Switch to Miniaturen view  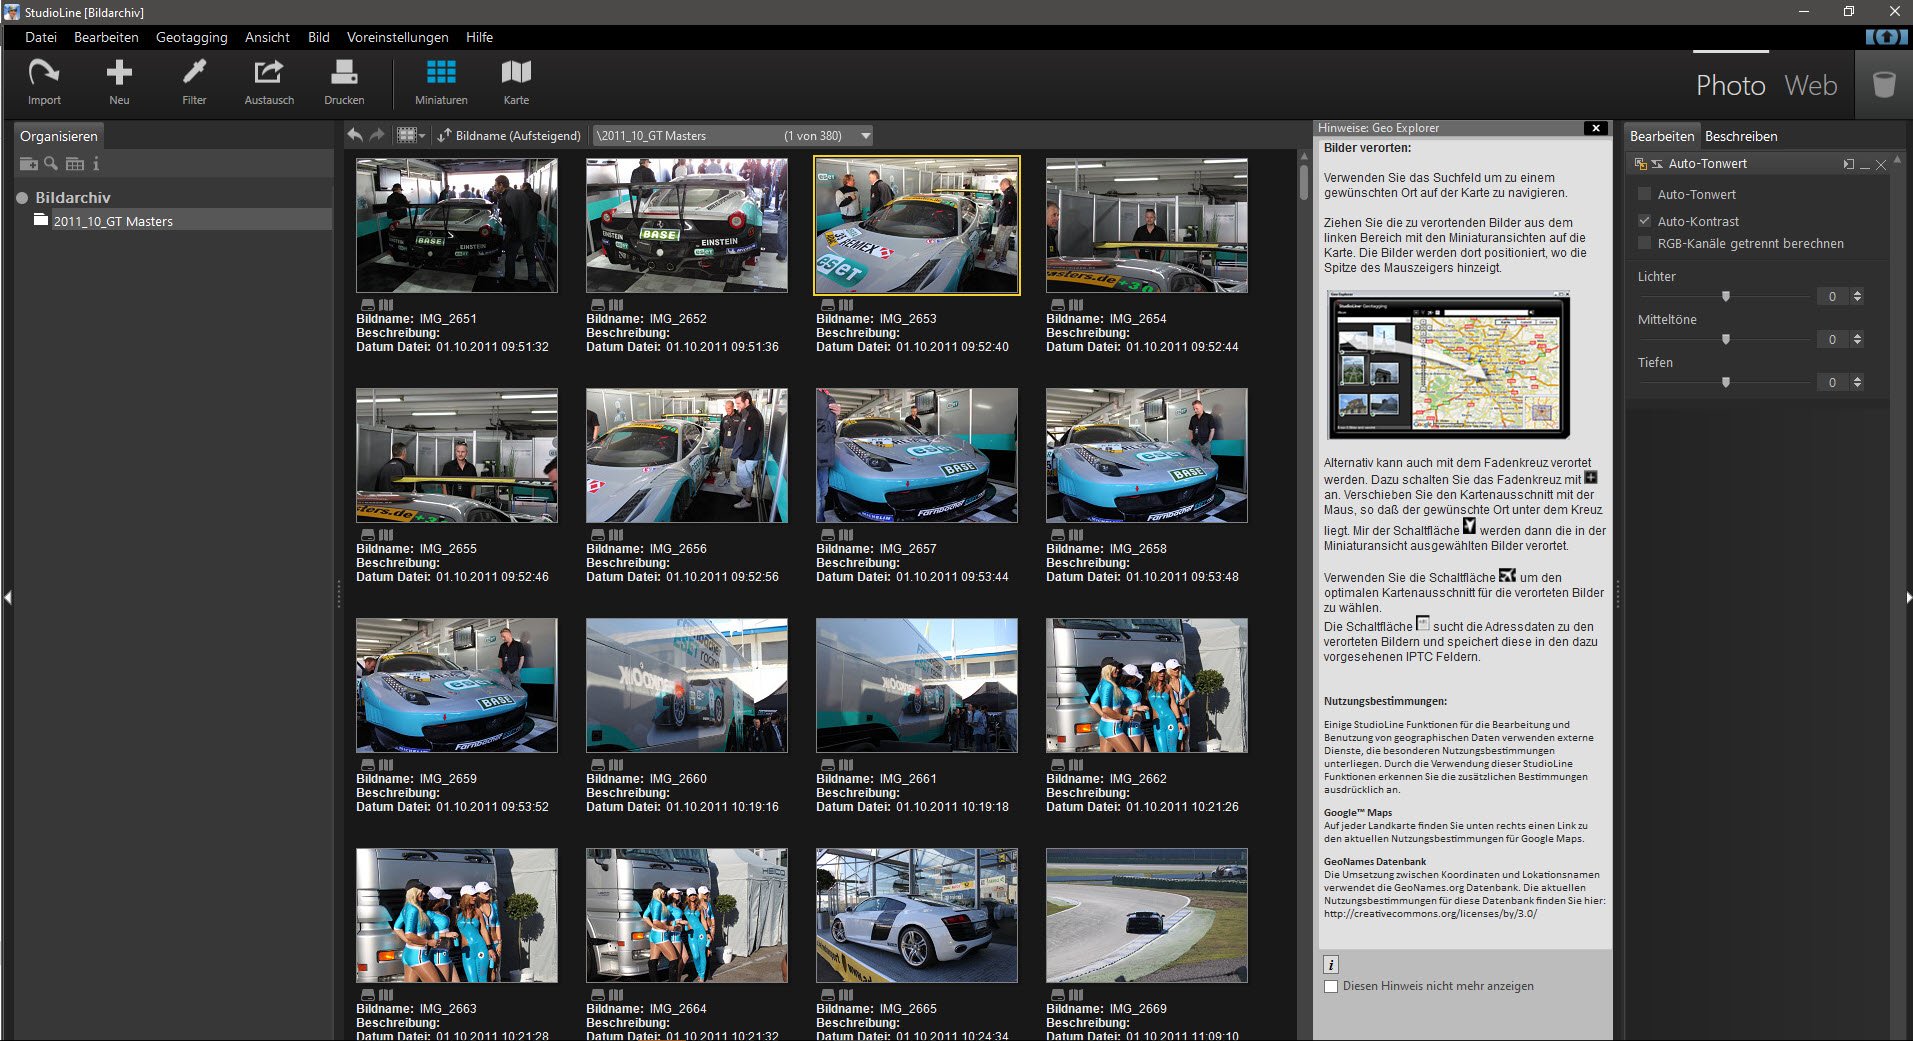pos(440,80)
